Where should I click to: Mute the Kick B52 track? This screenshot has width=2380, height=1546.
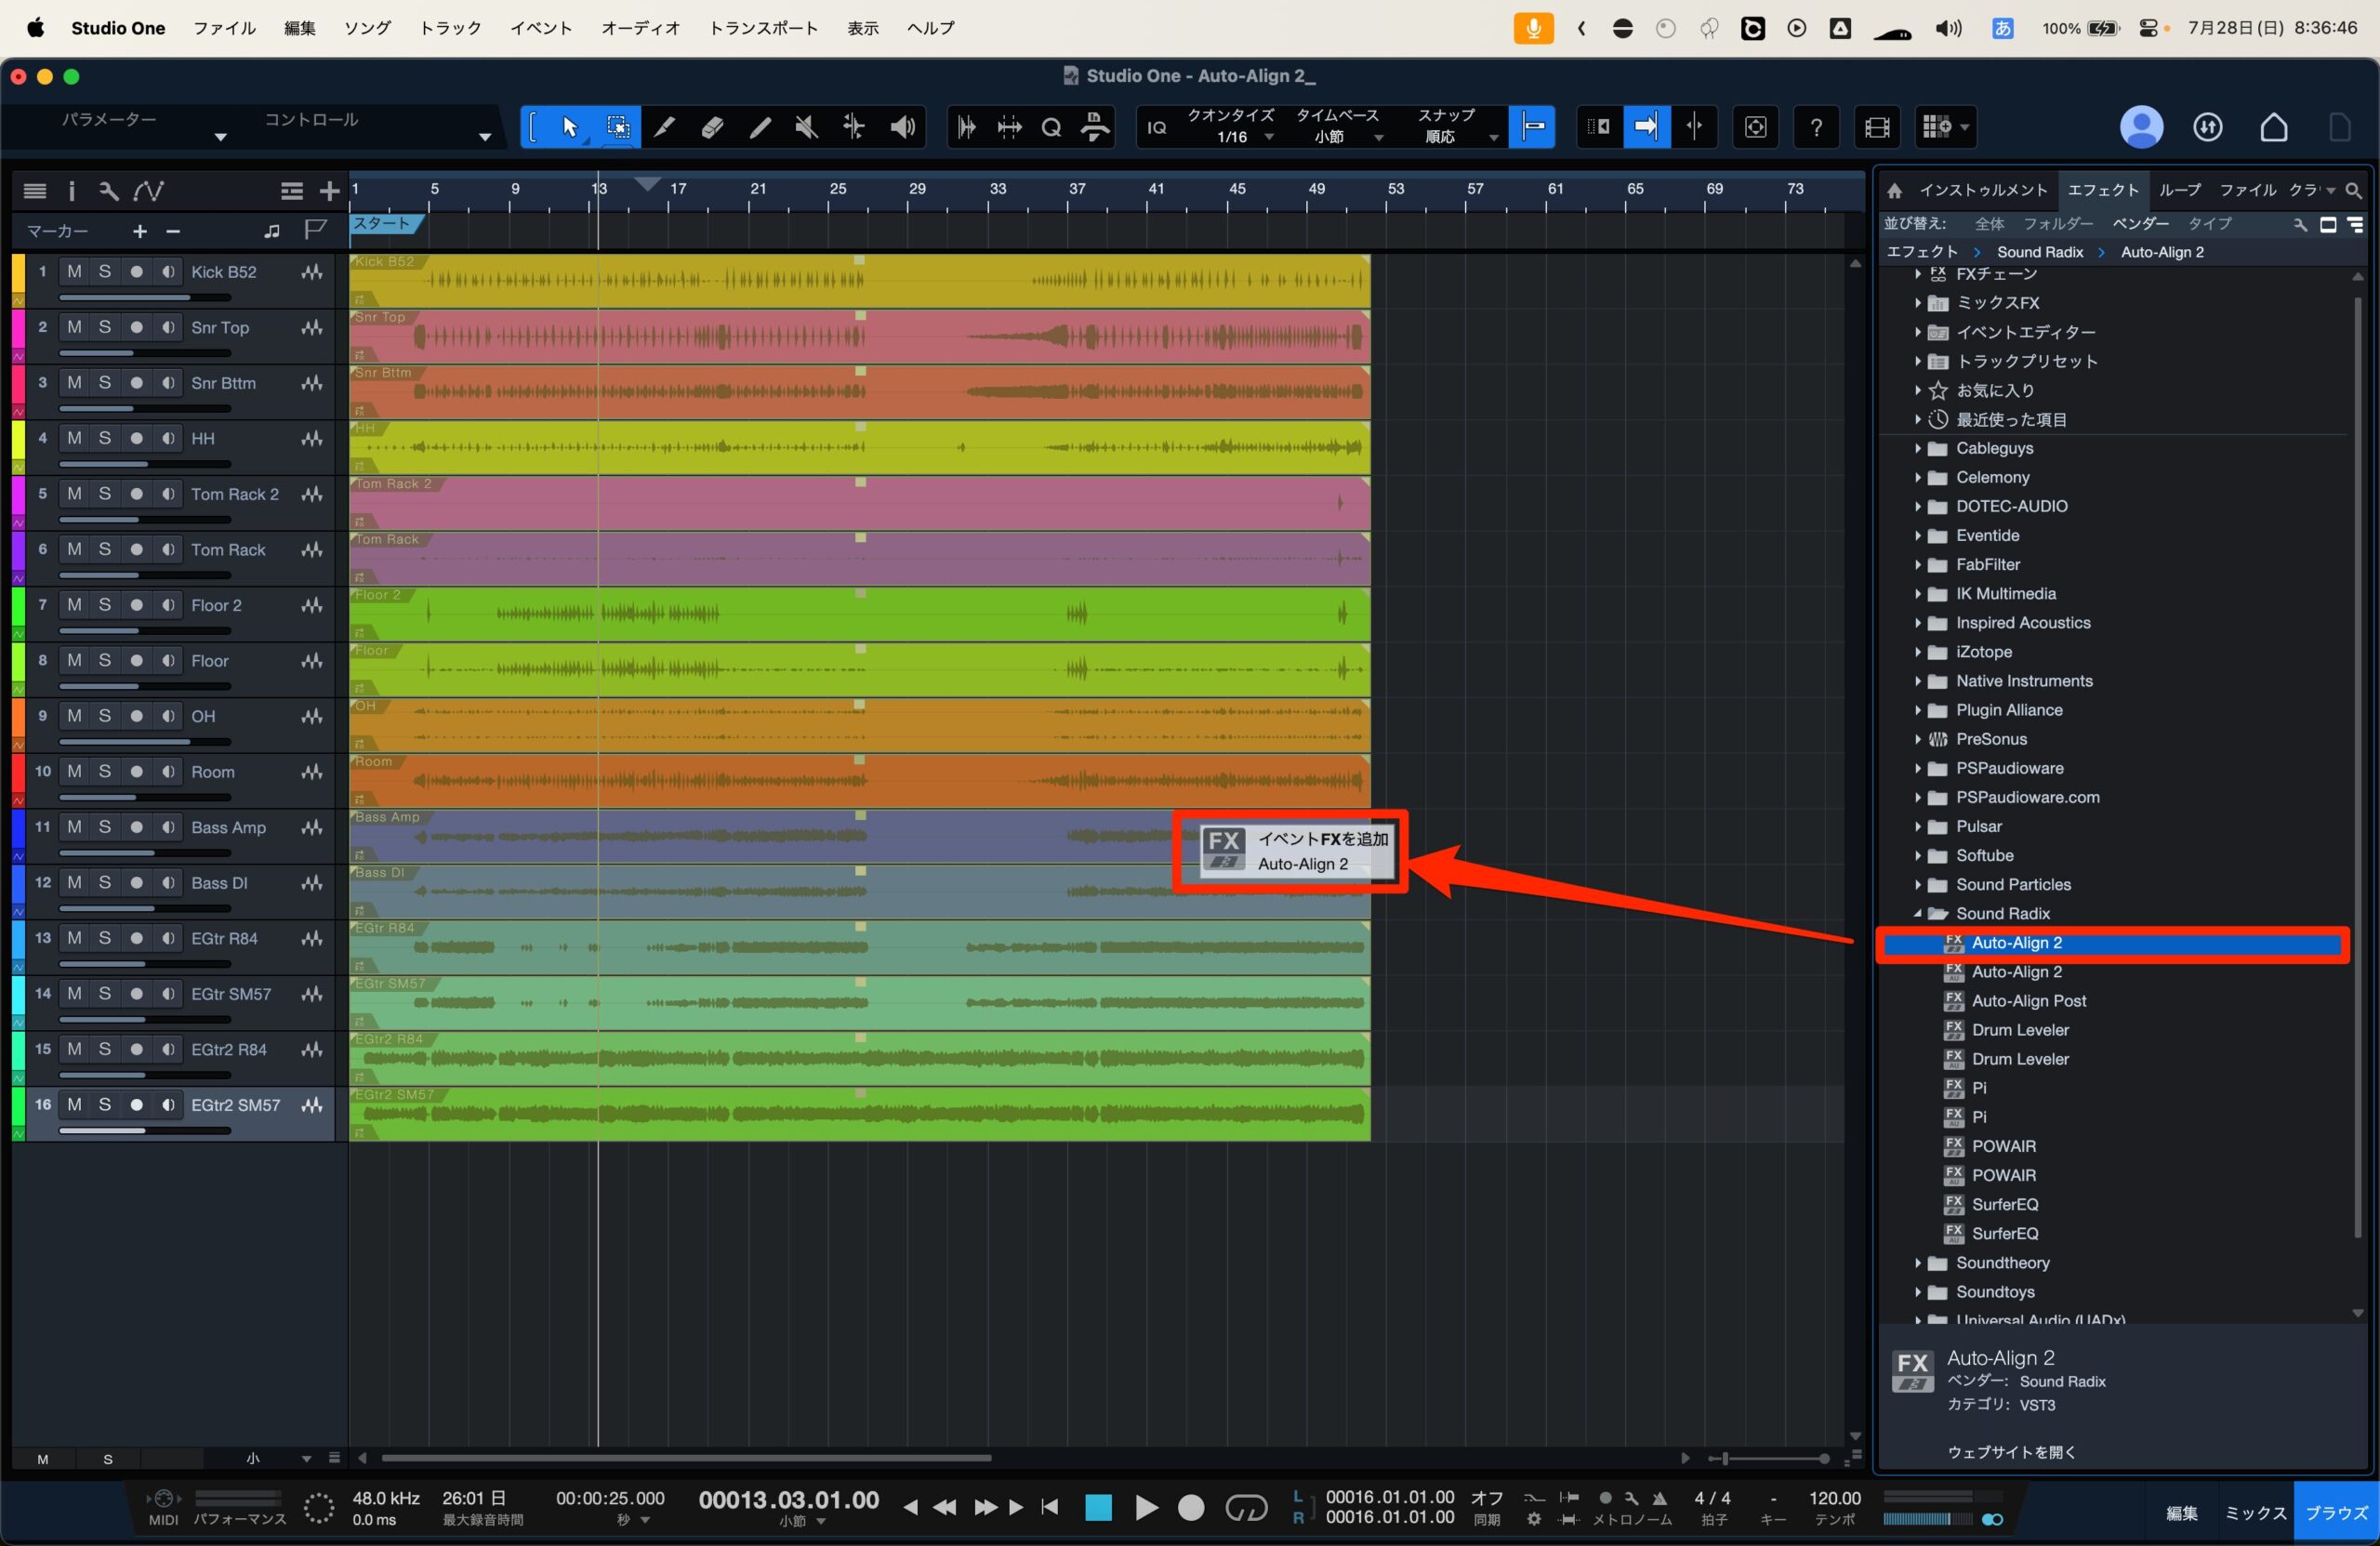pos(74,272)
